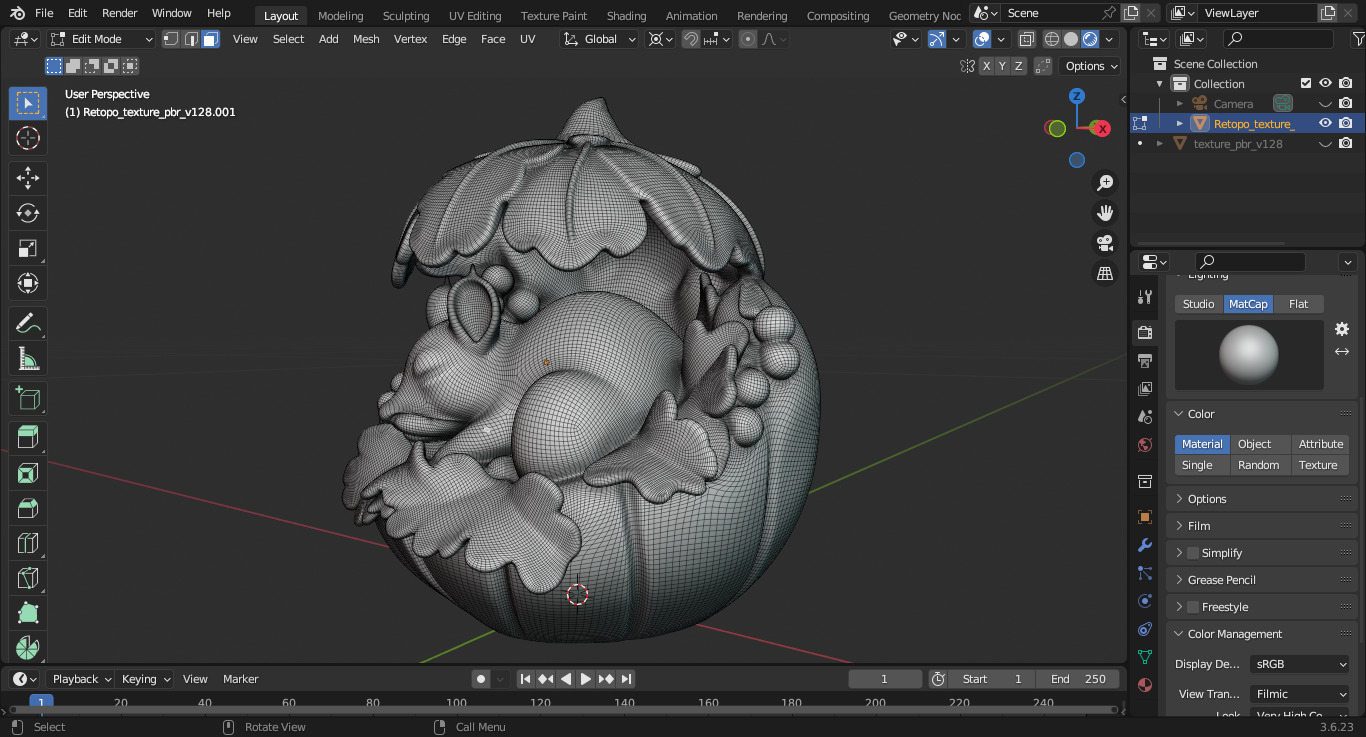Expand the texture_pbr_v128 outliner item

1160,143
